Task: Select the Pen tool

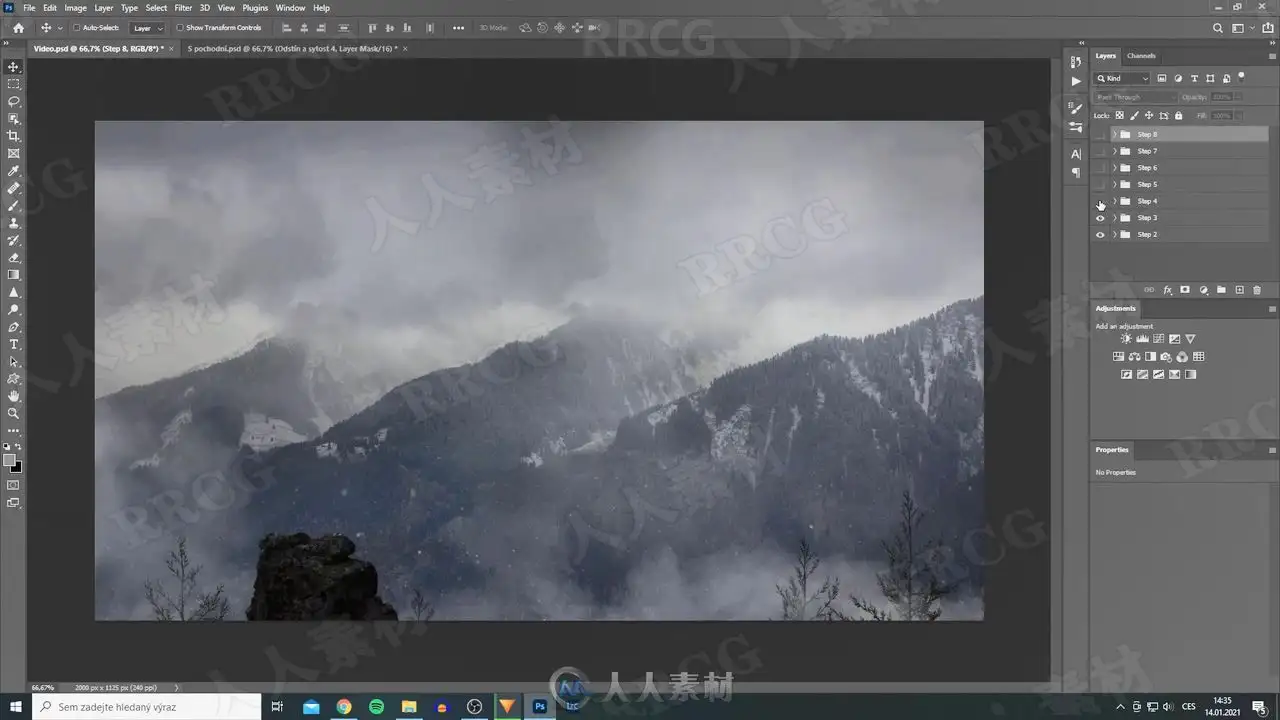Action: pos(14,327)
